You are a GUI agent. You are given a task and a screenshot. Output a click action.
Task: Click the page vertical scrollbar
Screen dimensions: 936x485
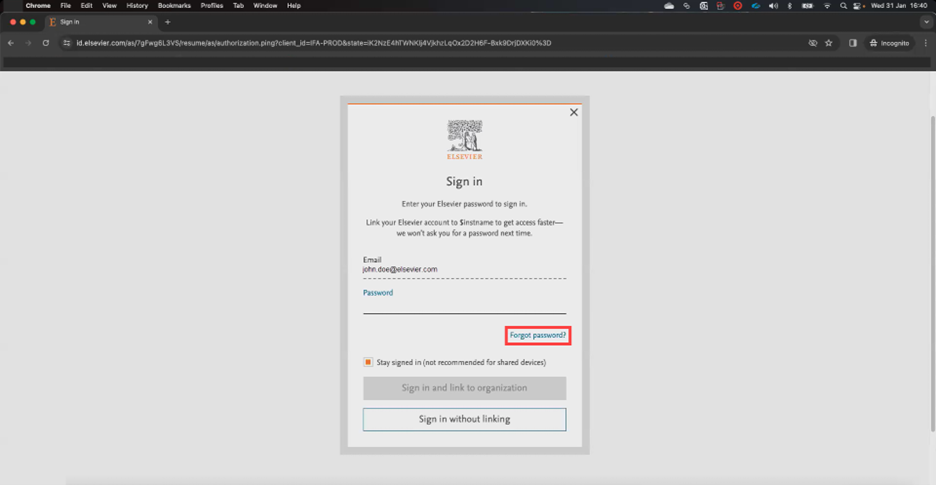coord(932,272)
